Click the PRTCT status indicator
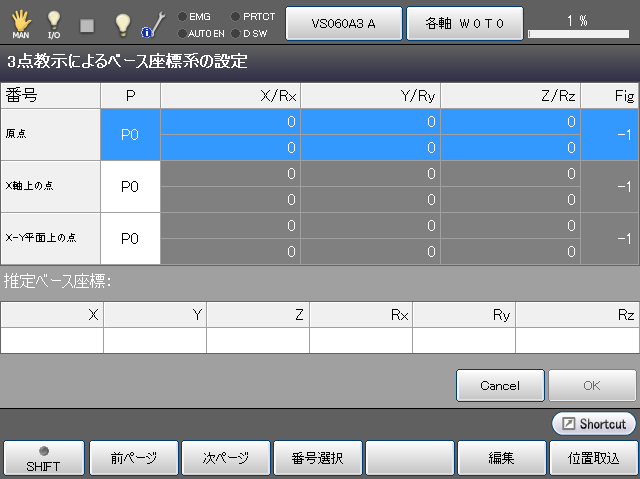The height and width of the screenshot is (479, 640). click(253, 16)
